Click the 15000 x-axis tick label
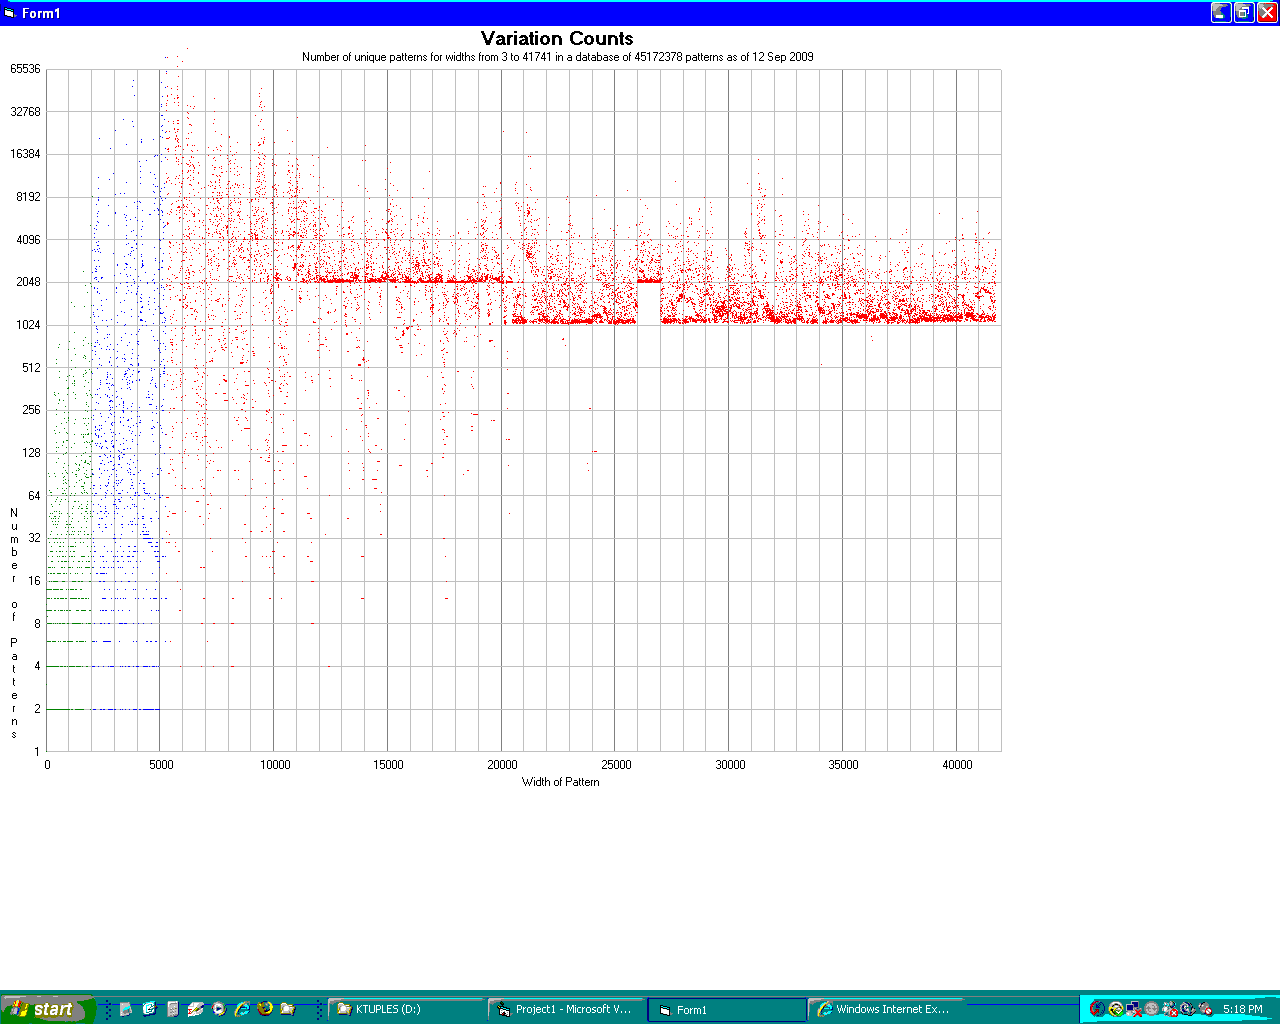Viewport: 1280px width, 1024px height. pyautogui.click(x=388, y=765)
